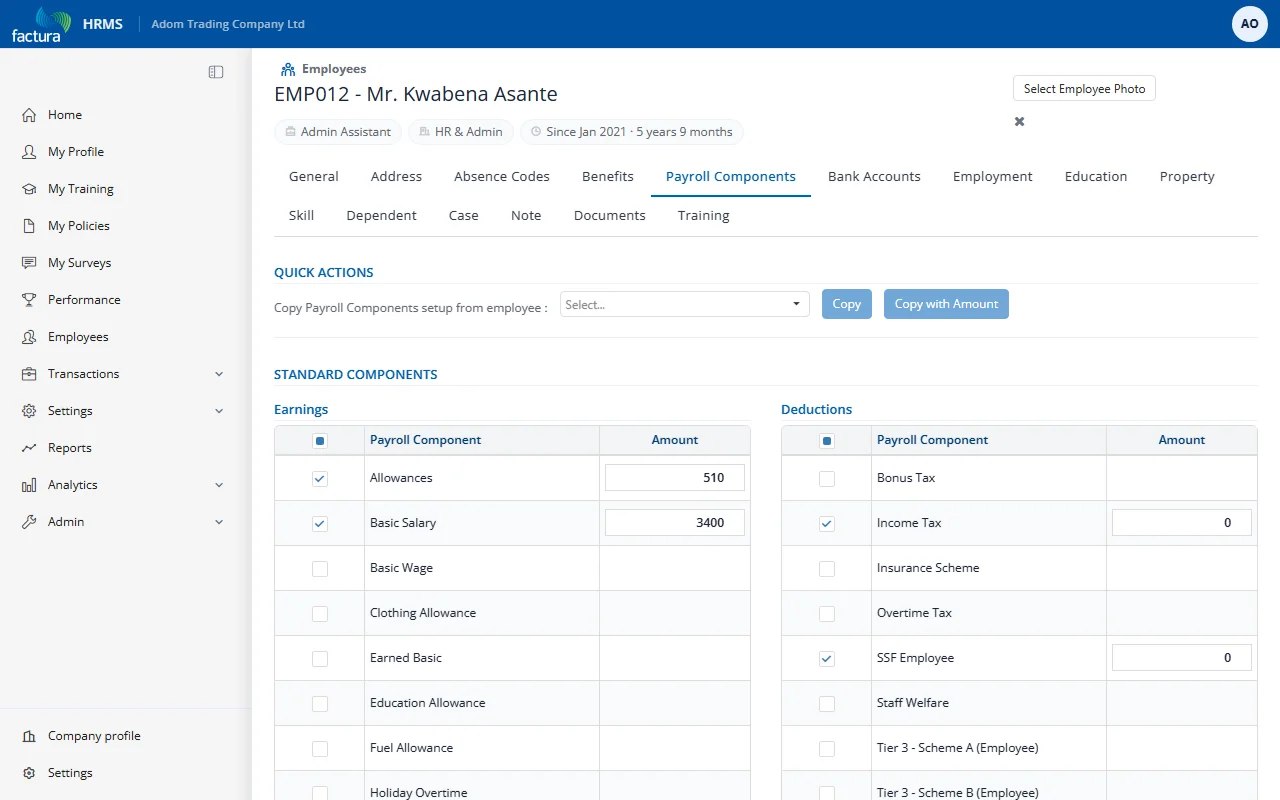Click the Factura logo
The image size is (1280, 800).
(x=41, y=24)
